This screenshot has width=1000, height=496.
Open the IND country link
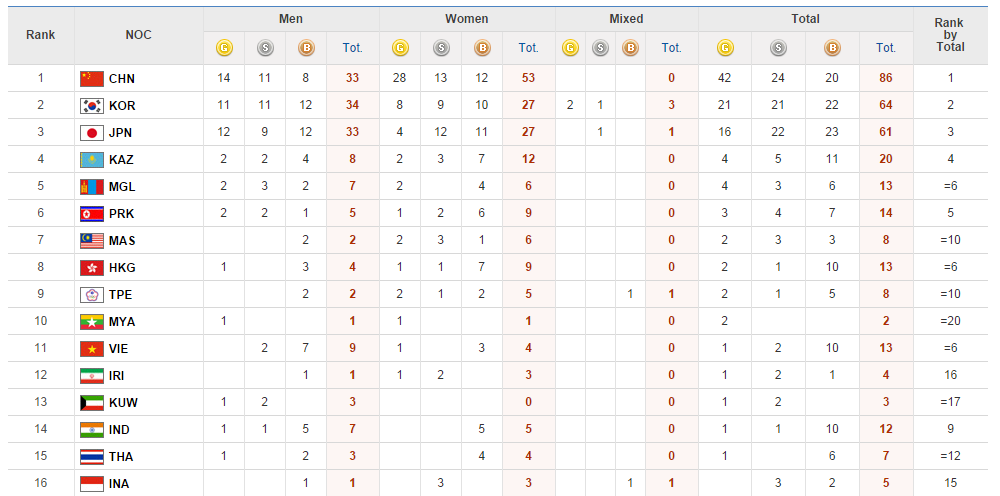click(121, 430)
